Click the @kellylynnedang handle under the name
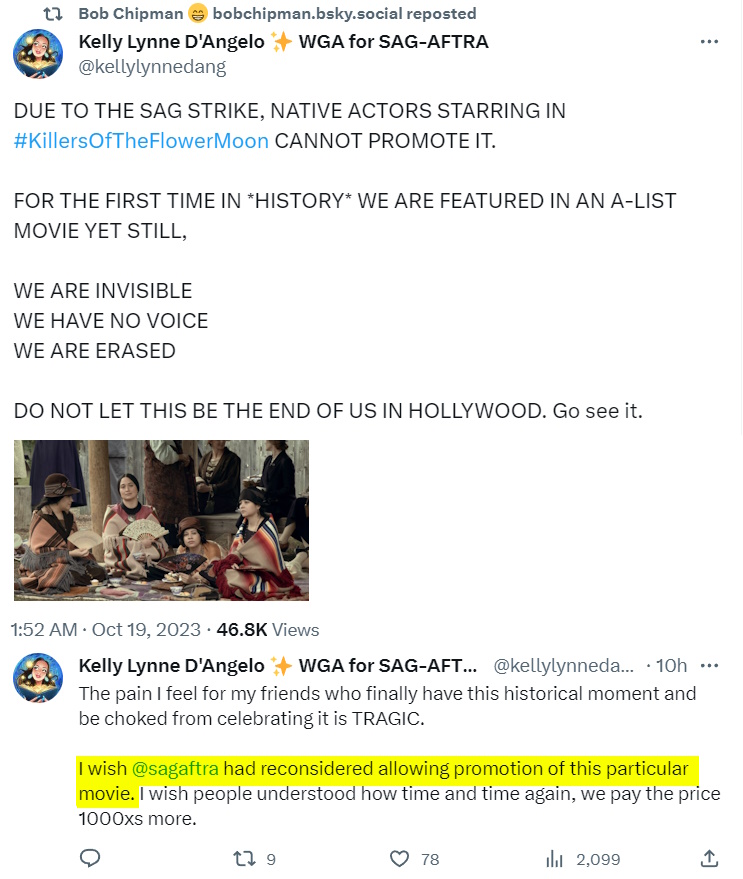743x879 pixels. (152, 67)
